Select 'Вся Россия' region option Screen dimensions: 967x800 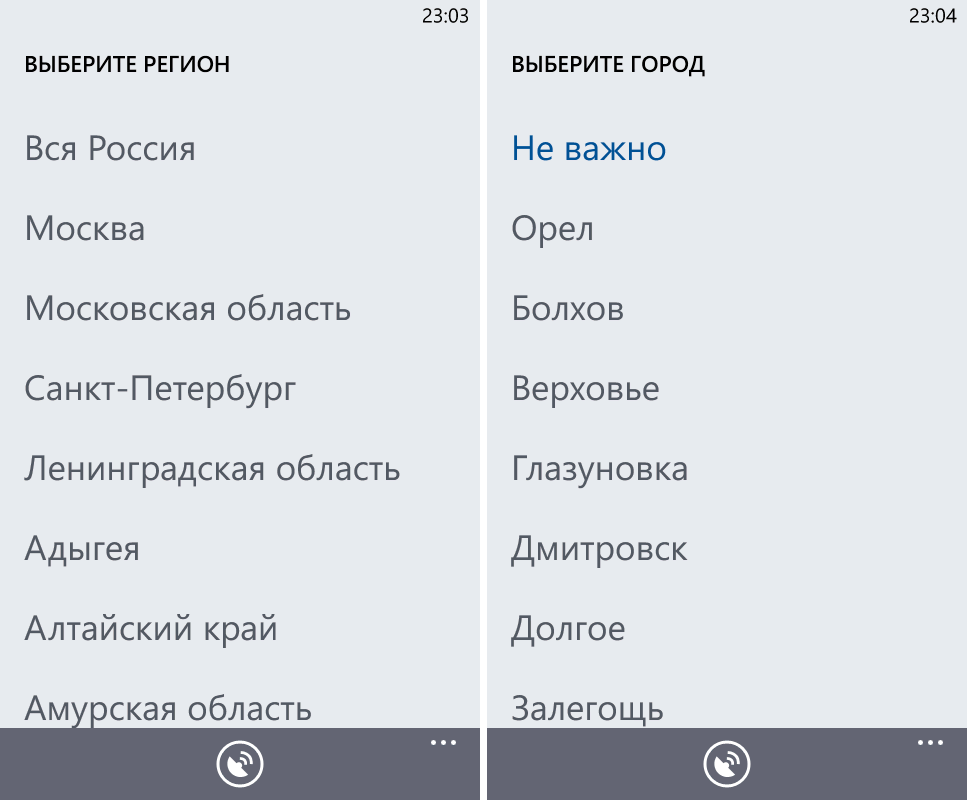[x=110, y=149]
